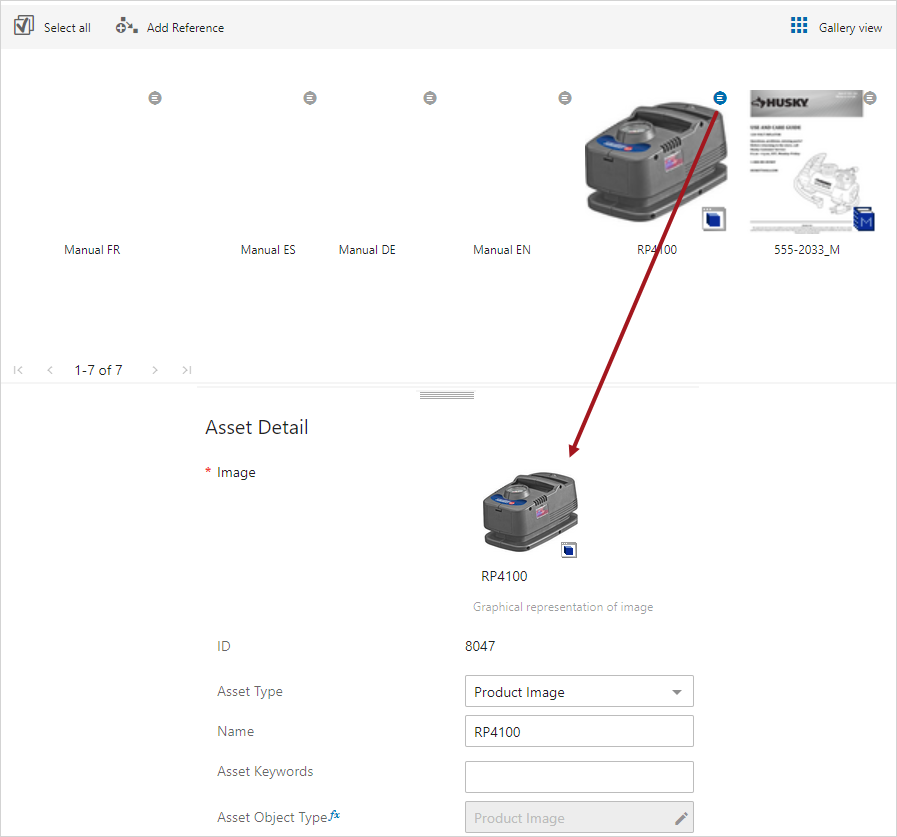This screenshot has width=897, height=837.
Task: Click the manual type badge on the 555-2033_M thumbnail
Action: pyautogui.click(x=864, y=219)
